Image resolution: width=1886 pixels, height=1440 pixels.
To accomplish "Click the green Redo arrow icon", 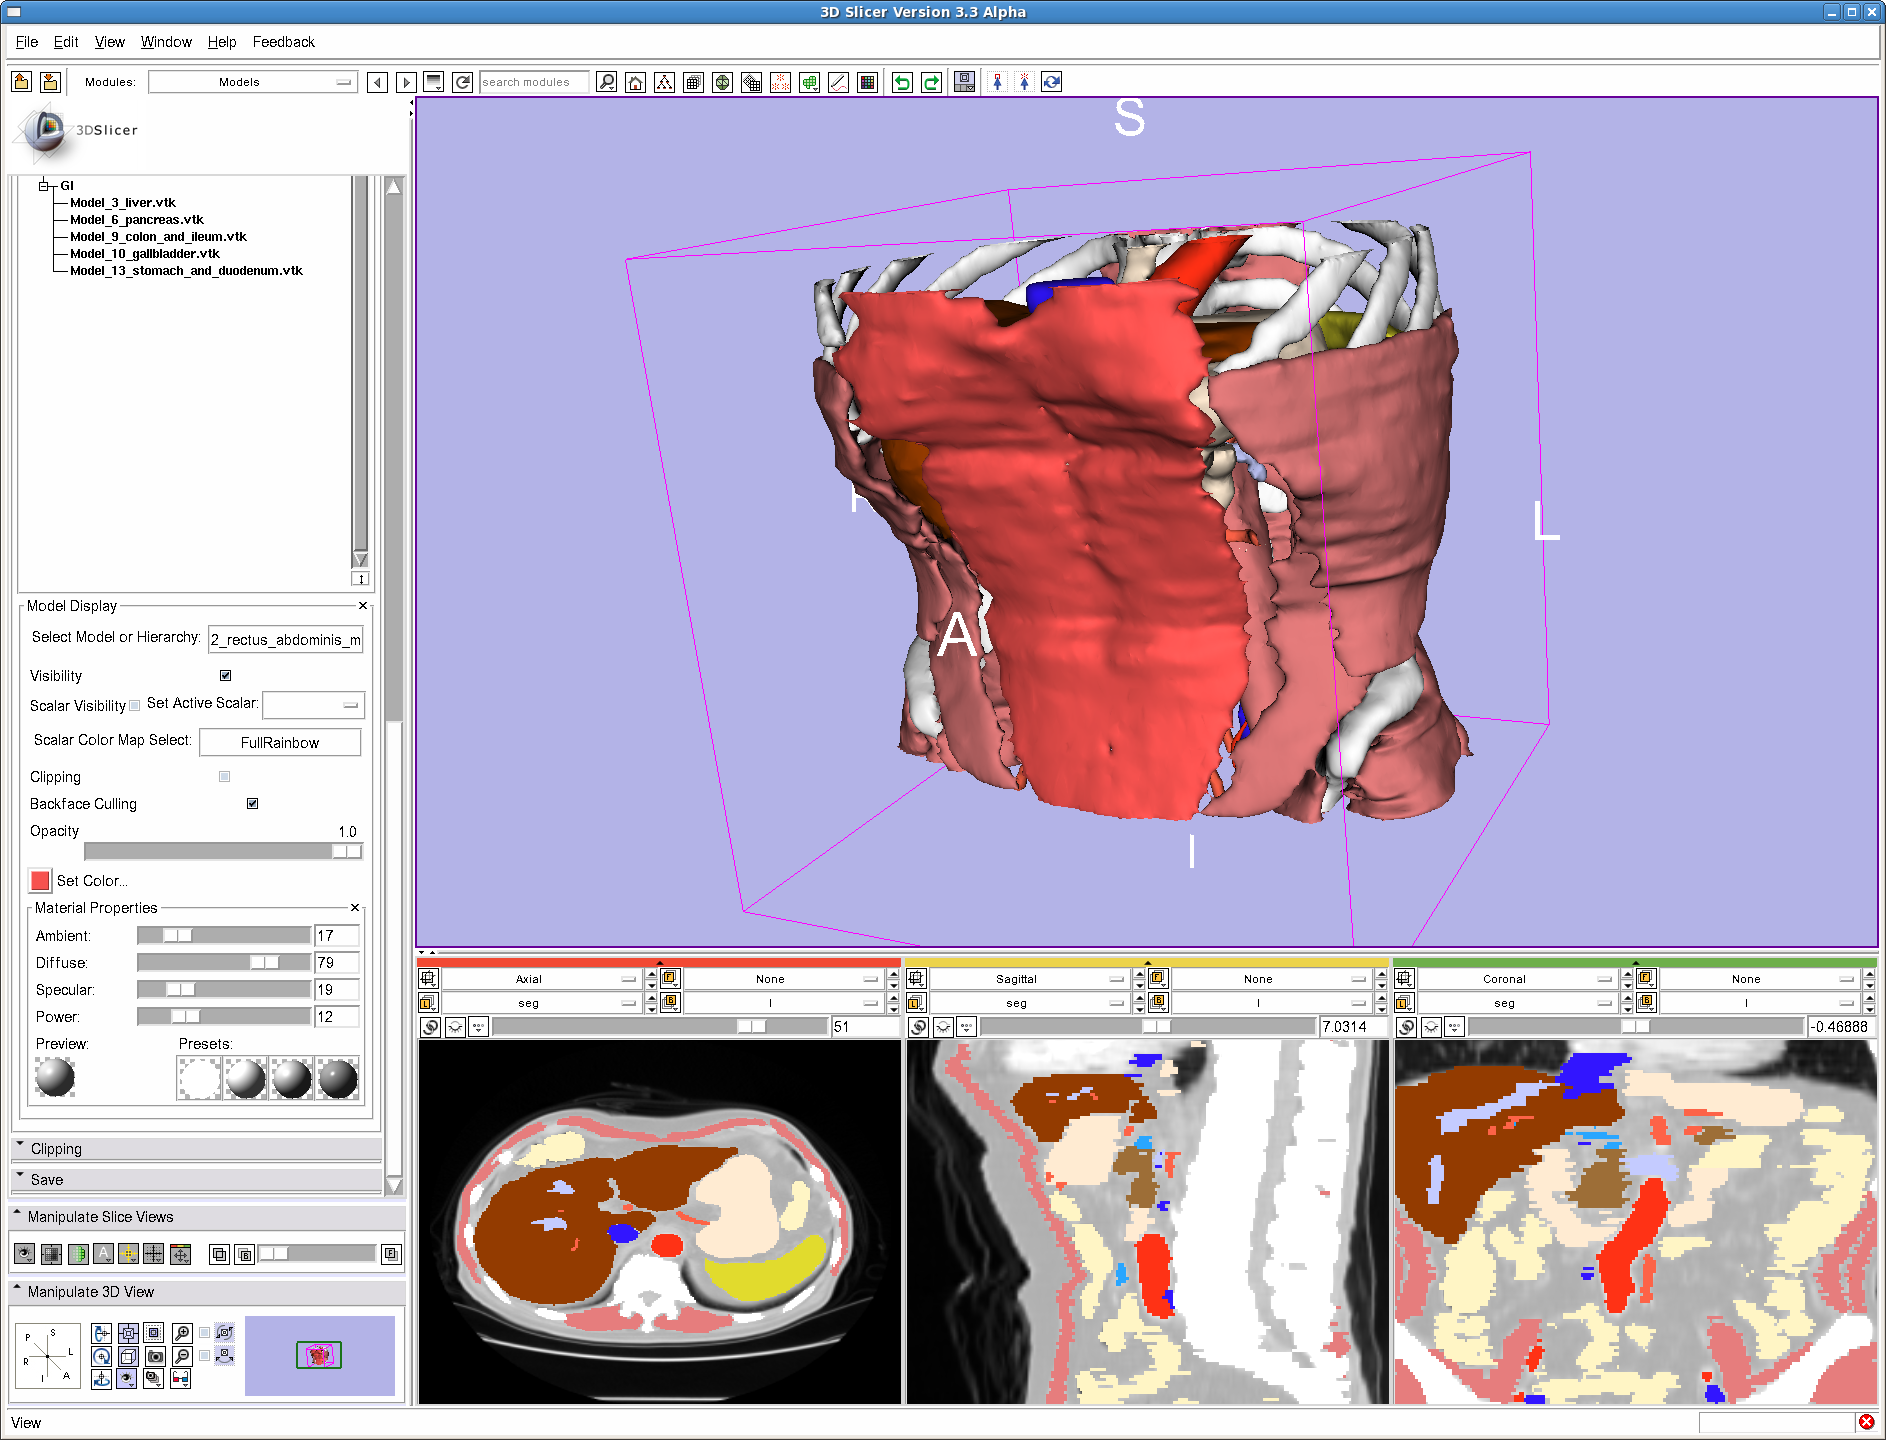I will [931, 83].
